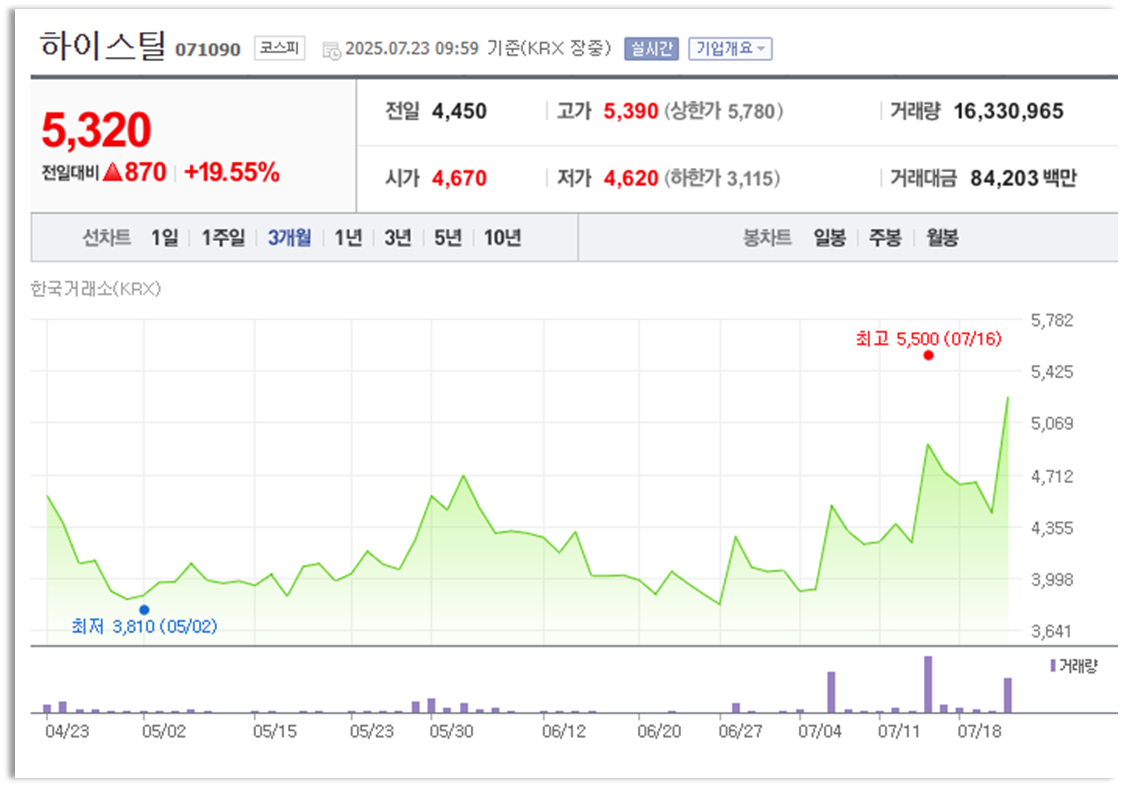
Task: Click the 선차트 label
Action: 107,237
